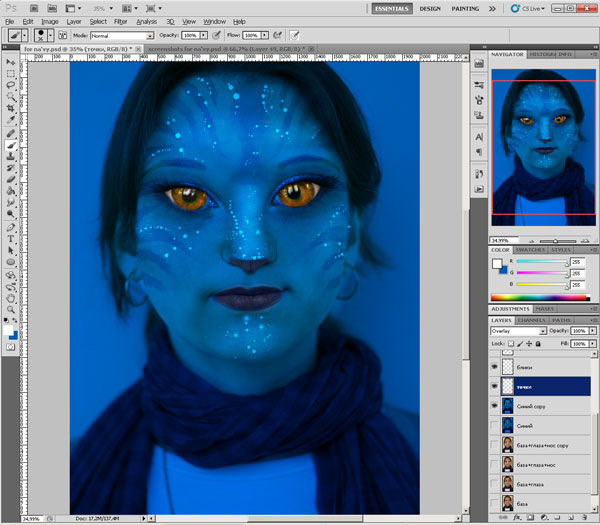The image size is (600, 525).
Task: Select the Rectangular Marquee tool
Action: point(10,73)
